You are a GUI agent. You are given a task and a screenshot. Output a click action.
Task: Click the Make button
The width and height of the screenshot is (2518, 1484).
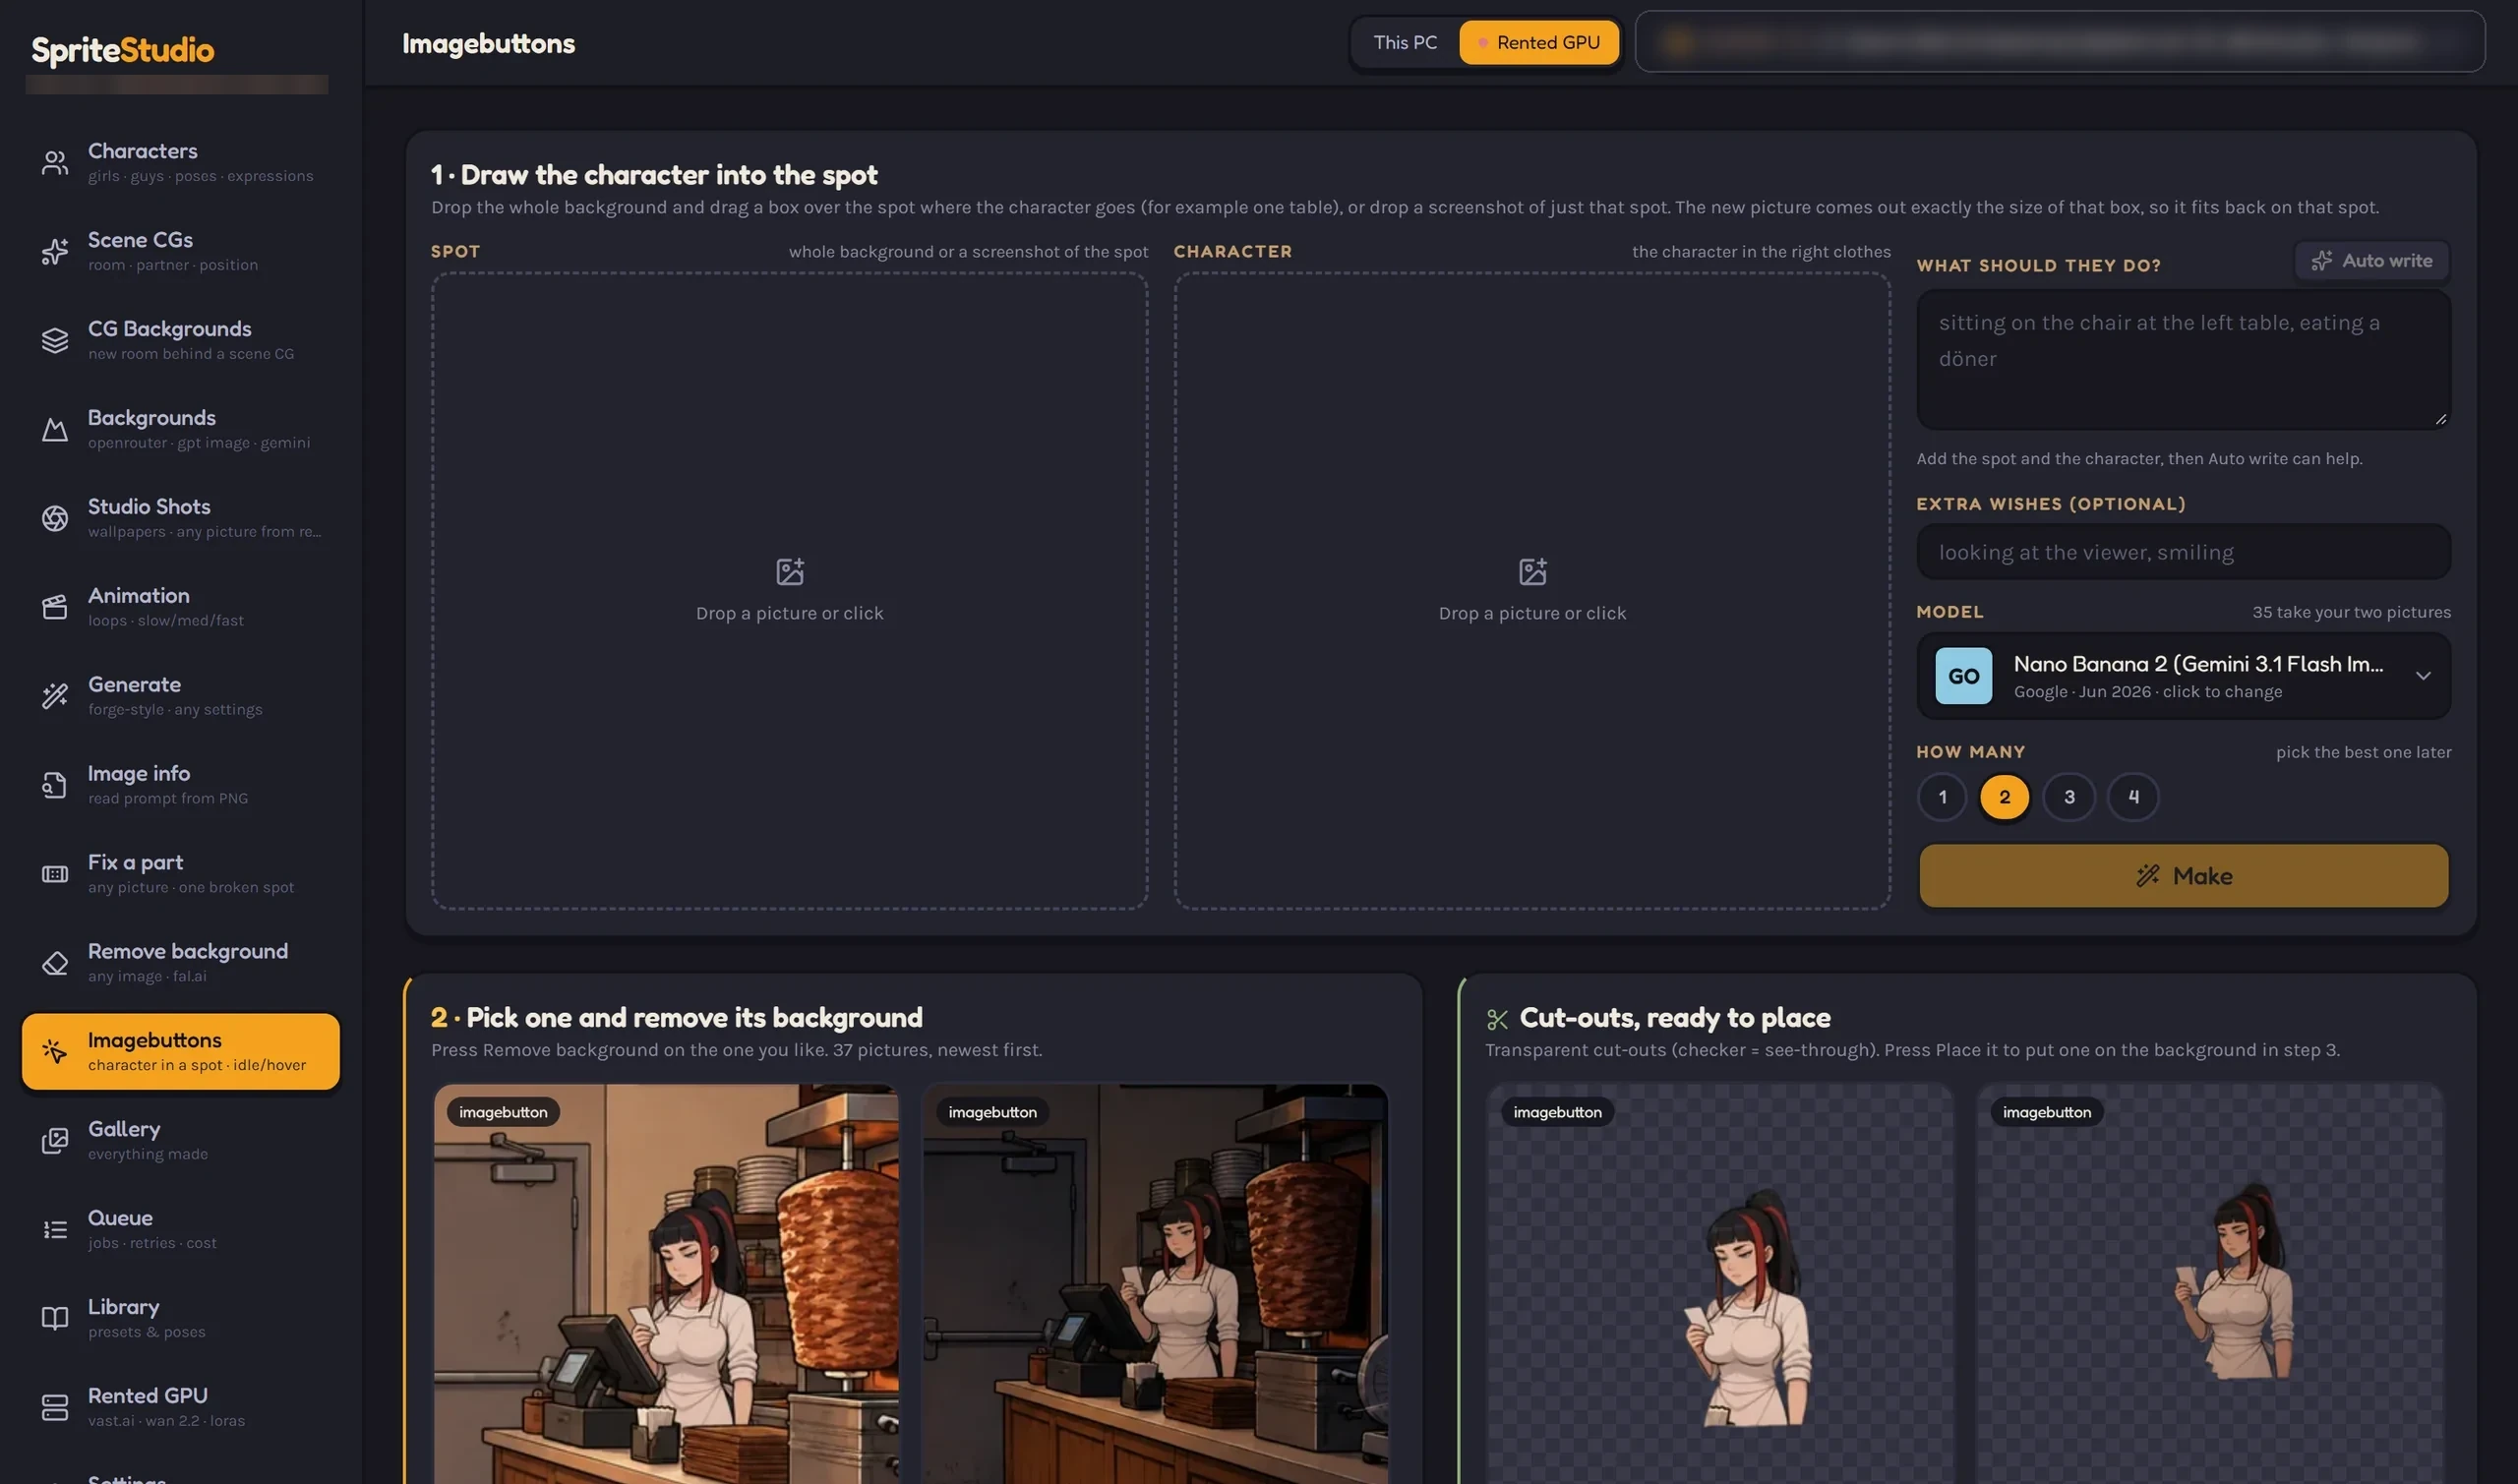pyautogui.click(x=2183, y=876)
